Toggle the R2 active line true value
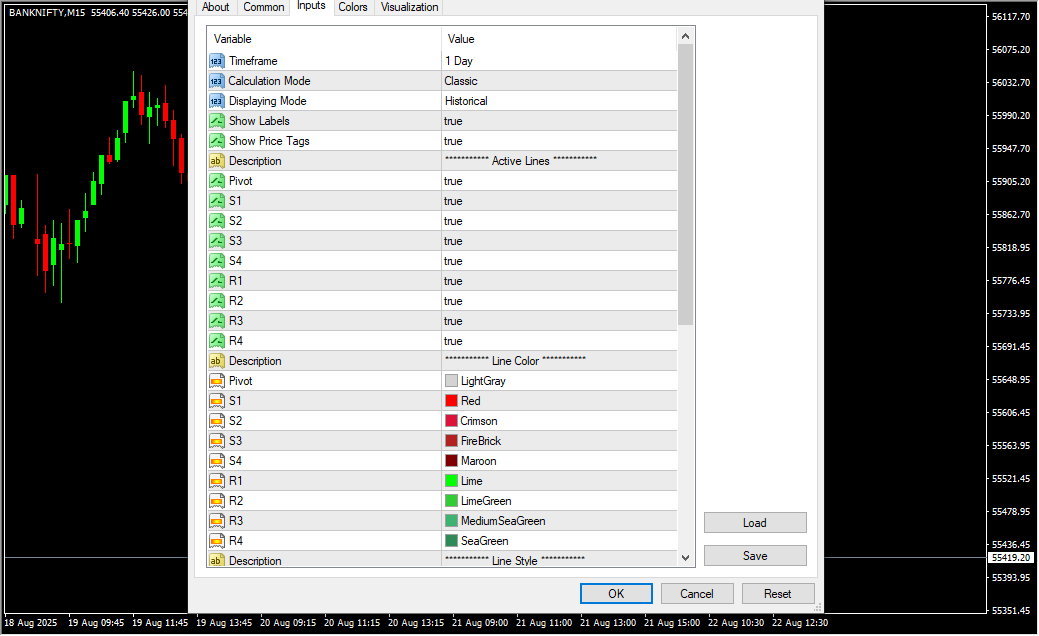 453,301
